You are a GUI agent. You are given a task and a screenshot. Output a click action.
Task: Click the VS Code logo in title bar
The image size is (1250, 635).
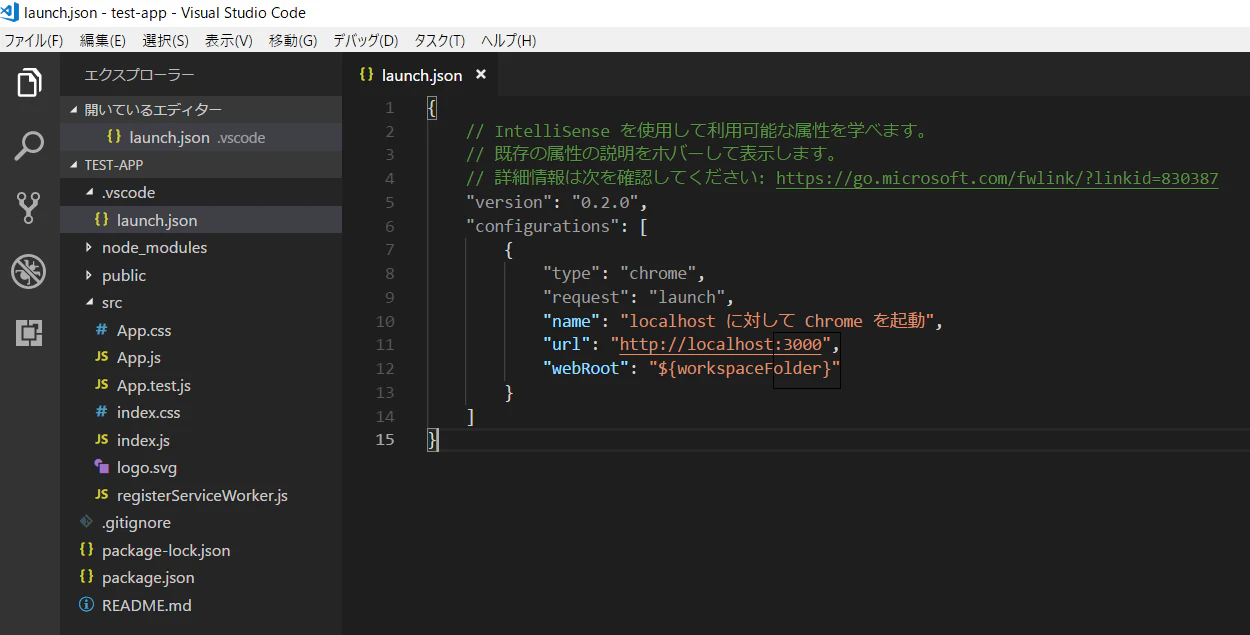tap(10, 12)
